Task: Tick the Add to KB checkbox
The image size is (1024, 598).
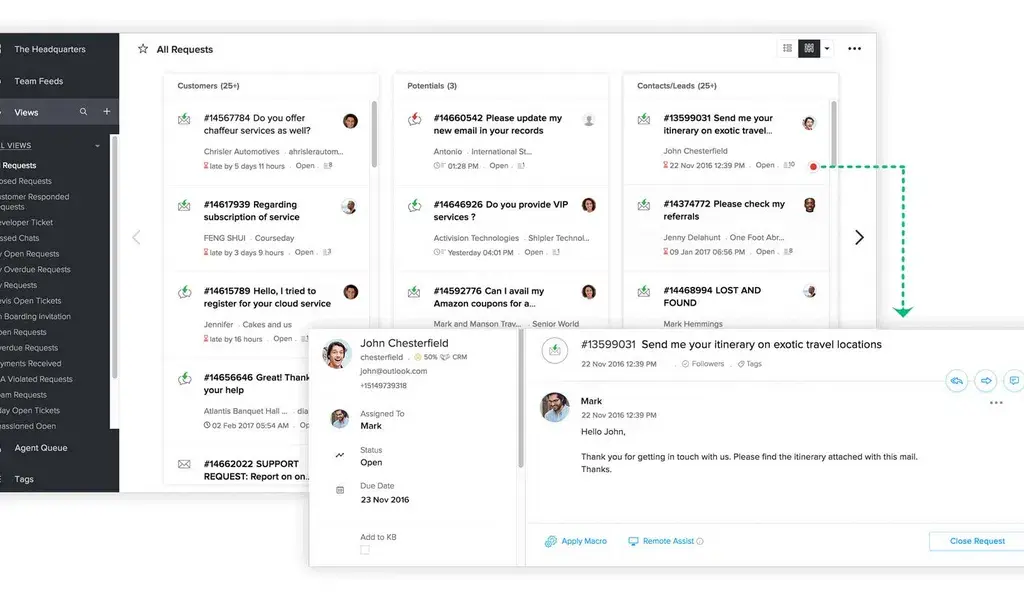Action: point(364,550)
